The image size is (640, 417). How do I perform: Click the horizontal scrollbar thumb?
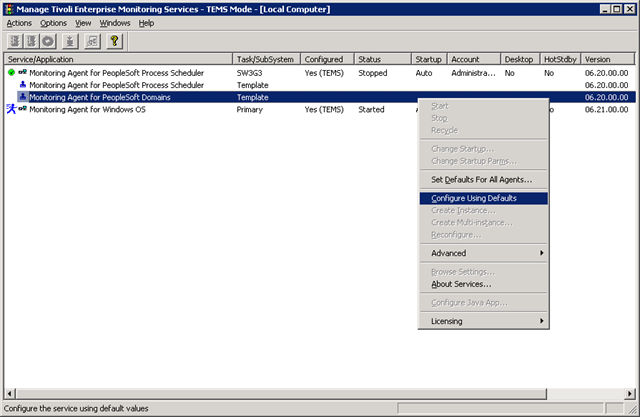281,394
